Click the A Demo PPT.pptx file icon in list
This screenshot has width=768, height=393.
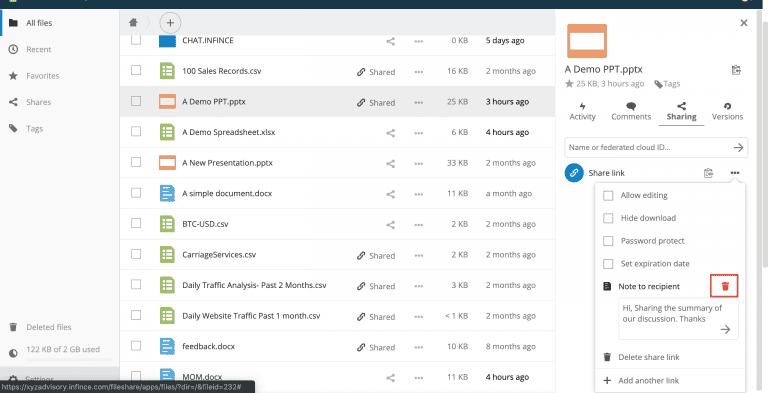(168, 101)
